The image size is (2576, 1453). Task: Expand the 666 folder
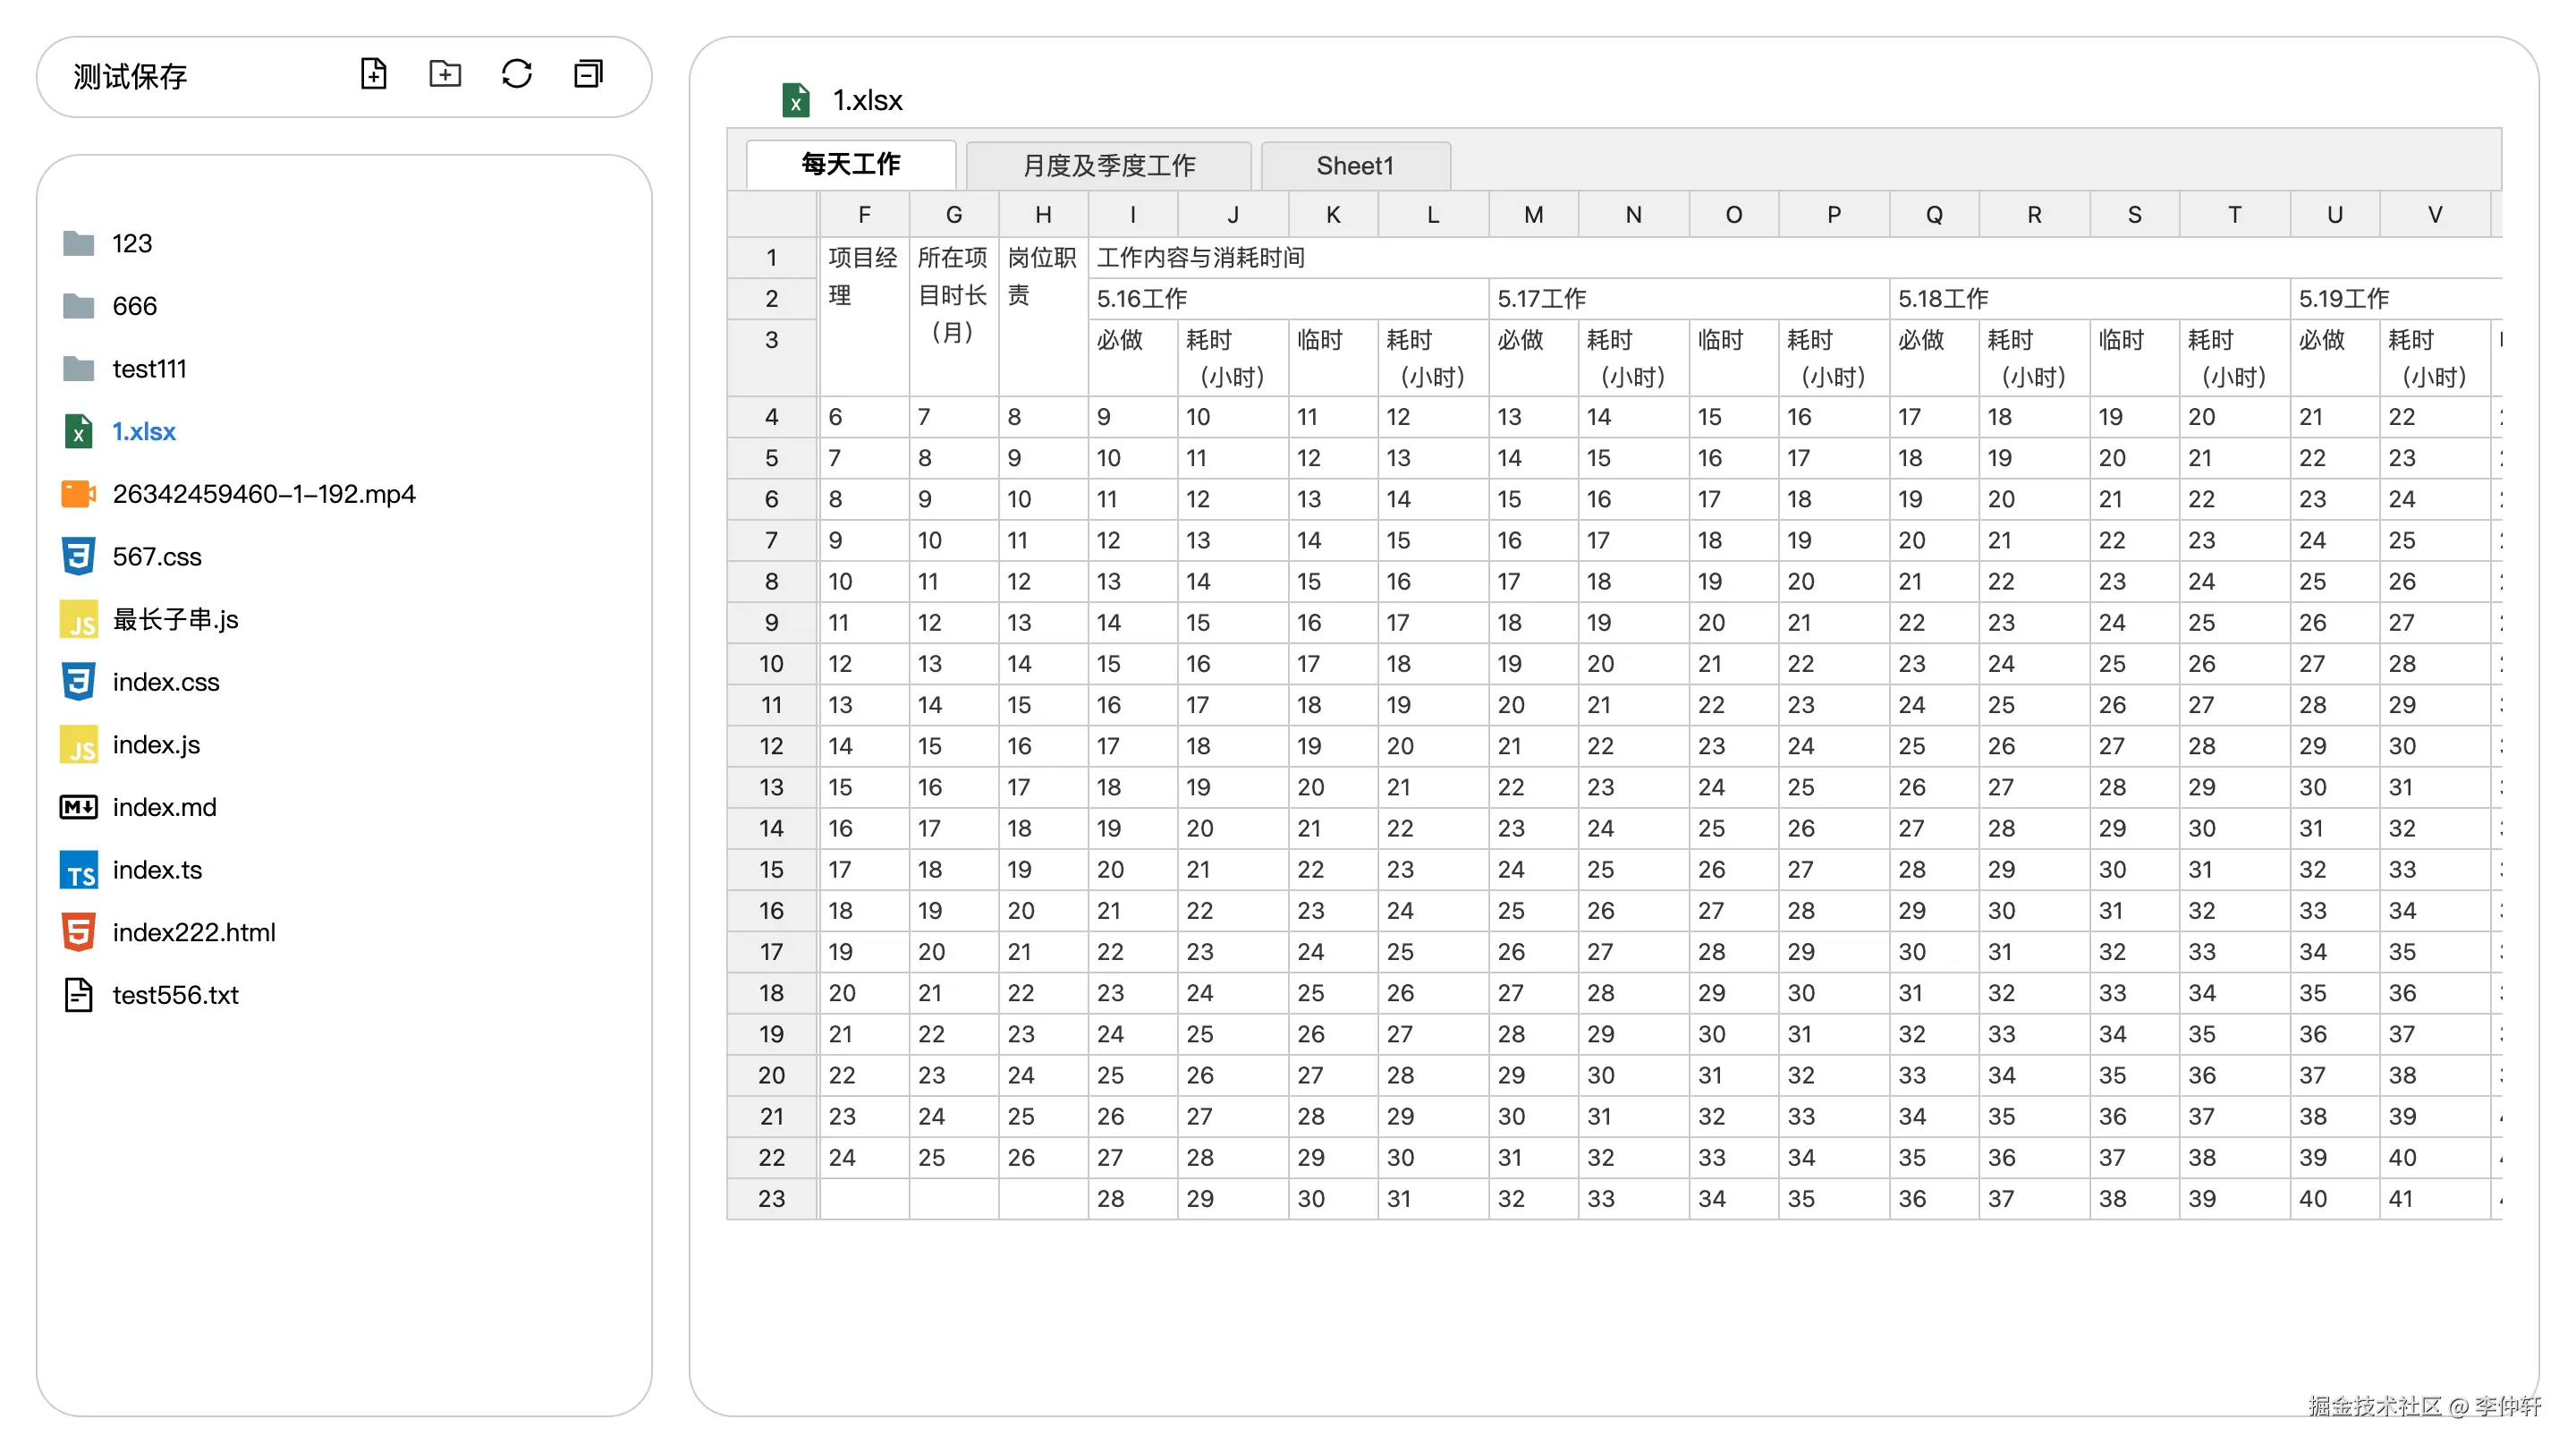pyautogui.click(x=134, y=306)
